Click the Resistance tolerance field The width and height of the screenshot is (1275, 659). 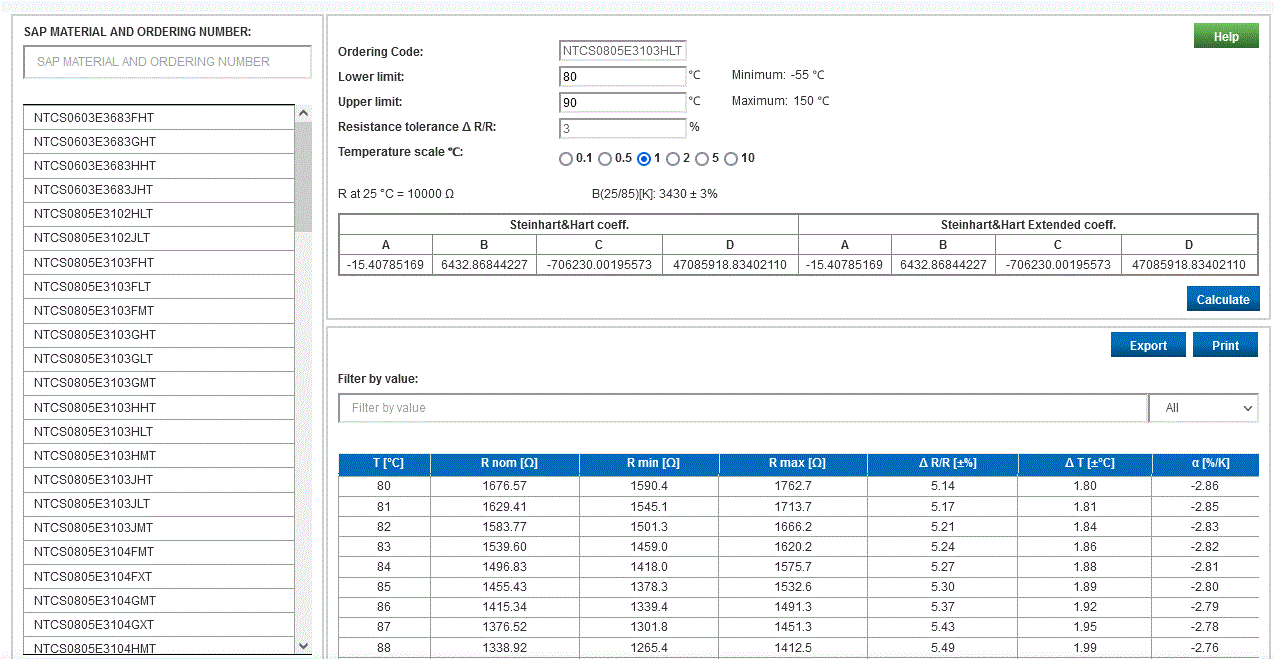coord(622,128)
